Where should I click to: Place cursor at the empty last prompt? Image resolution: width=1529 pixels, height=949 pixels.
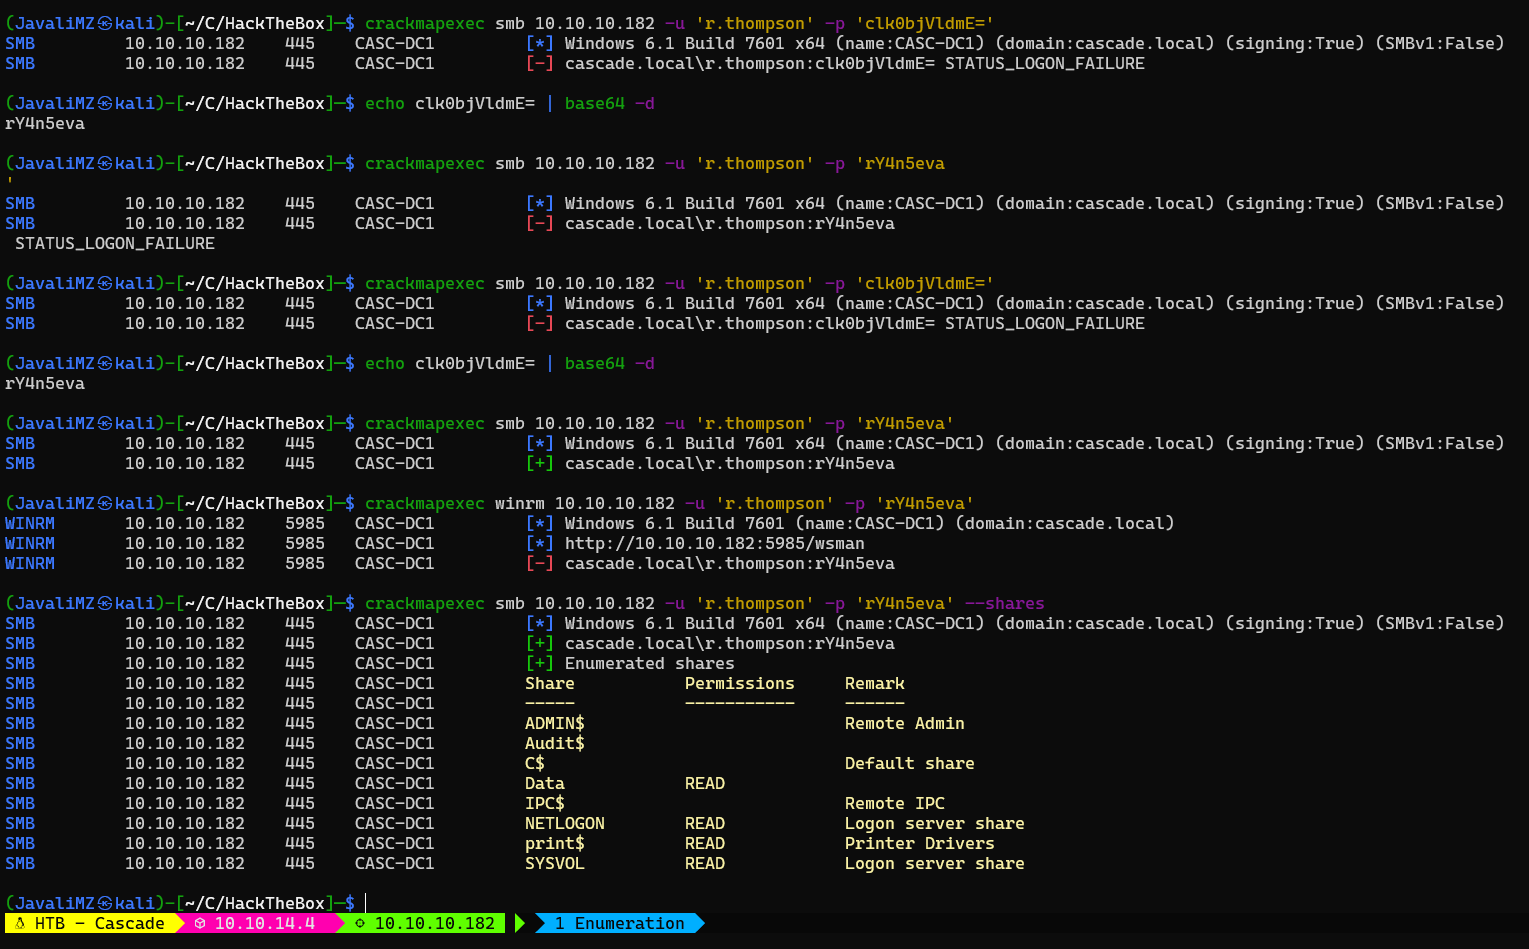click(367, 903)
